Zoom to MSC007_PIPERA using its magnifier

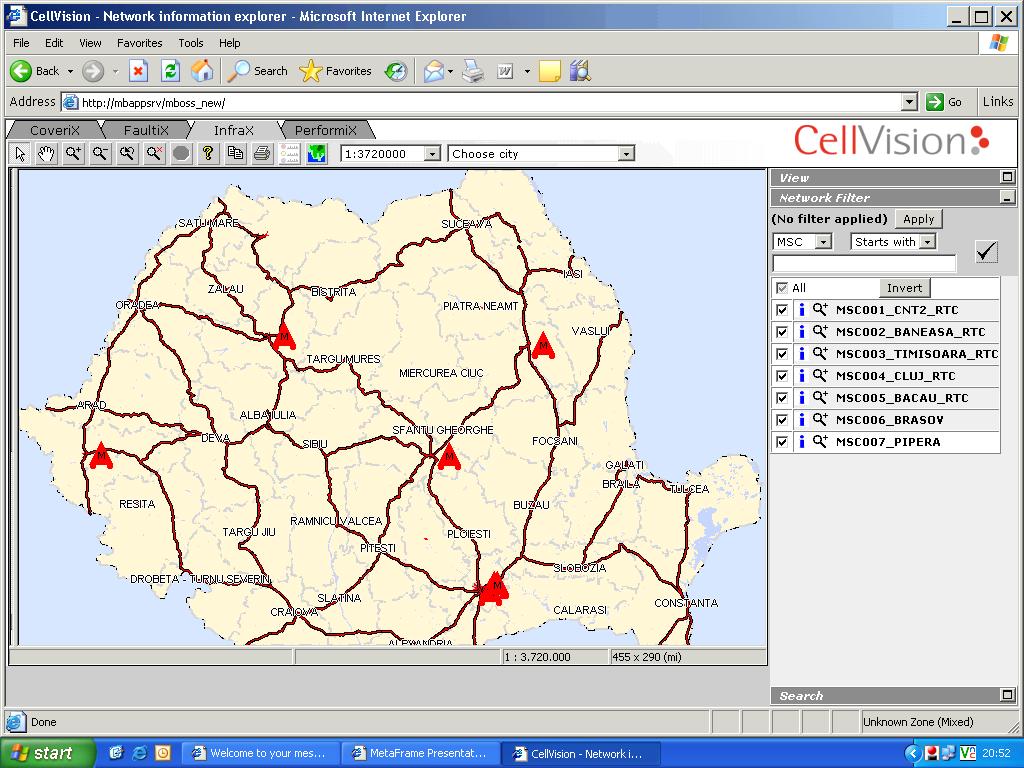point(820,441)
